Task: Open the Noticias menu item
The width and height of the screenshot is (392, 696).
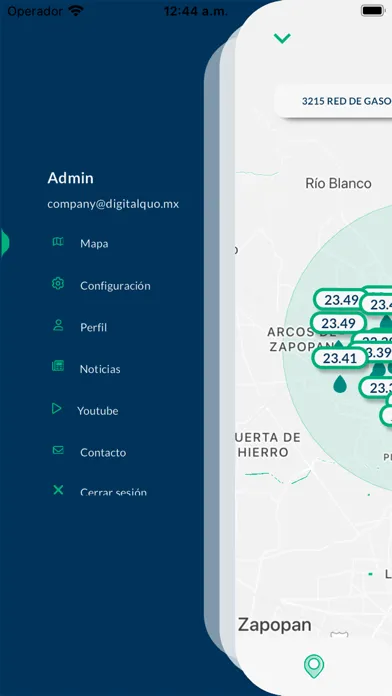Action: tap(100, 369)
